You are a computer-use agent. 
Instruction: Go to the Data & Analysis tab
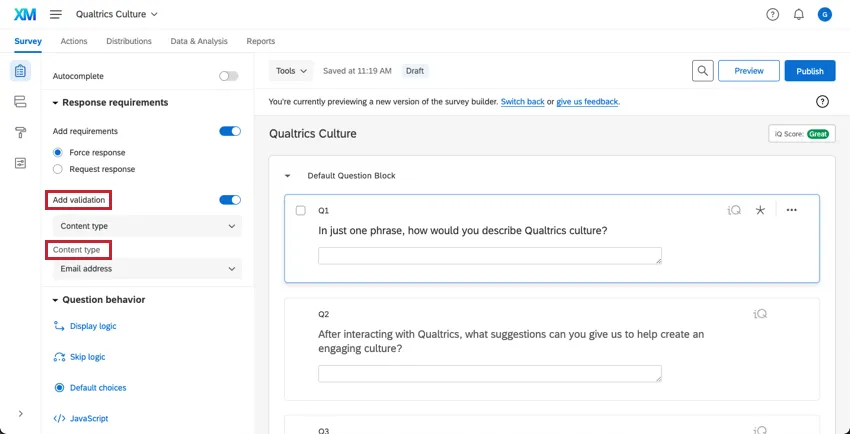199,41
